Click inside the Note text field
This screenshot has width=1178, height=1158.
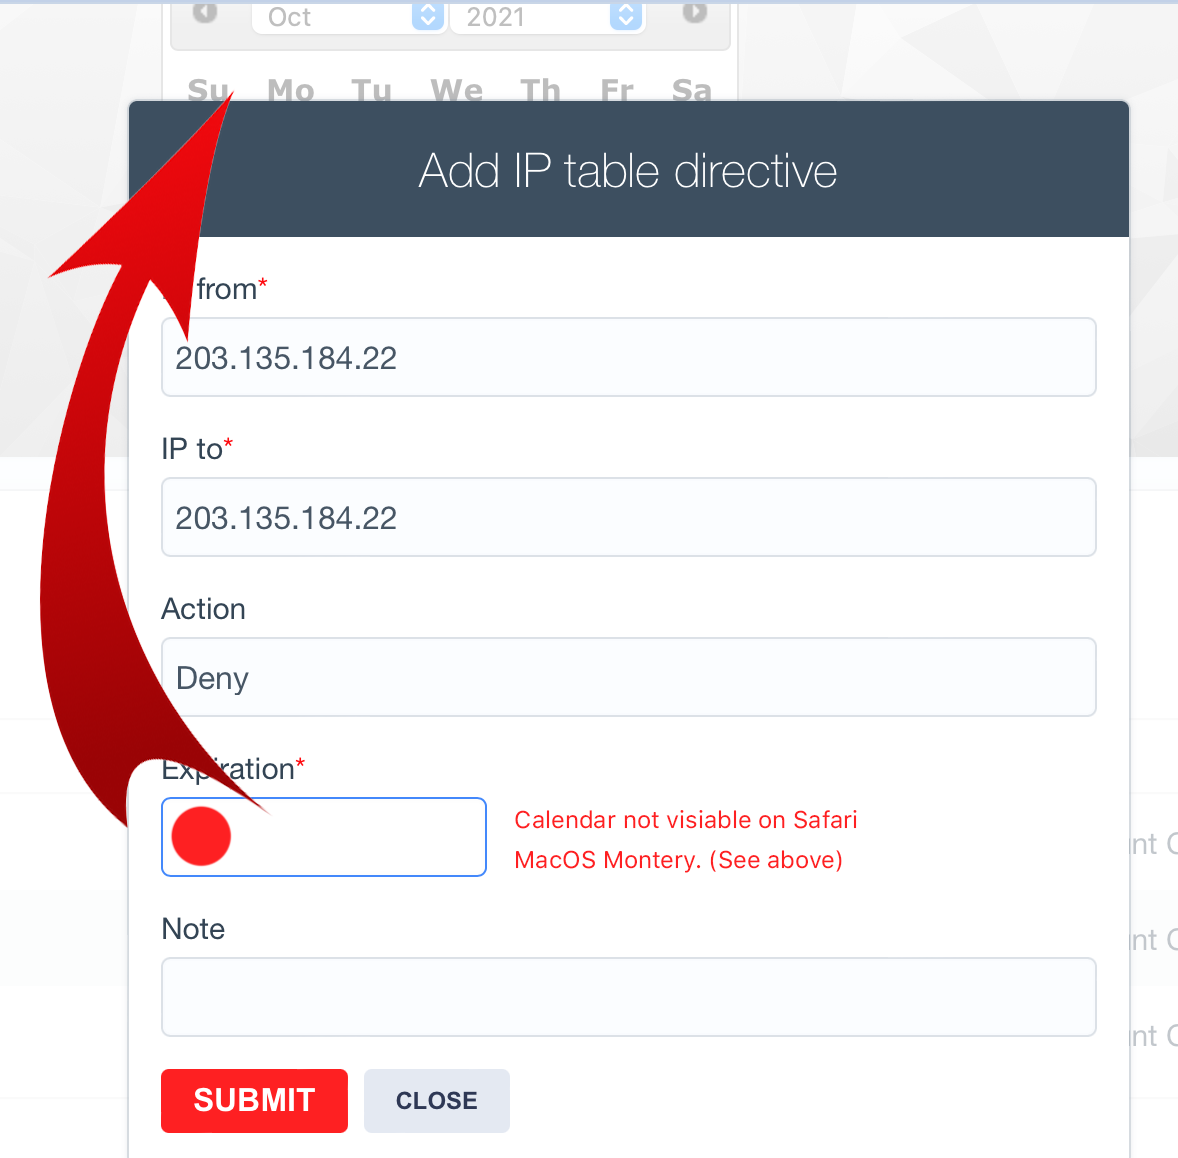pos(628,997)
